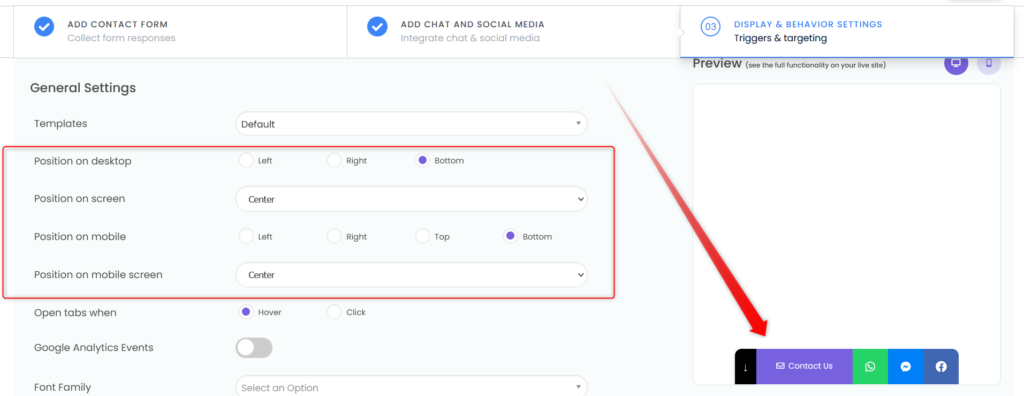The height and width of the screenshot is (396, 1024).
Task: Click the Contact Us button in preview
Action: pyautogui.click(x=805, y=367)
